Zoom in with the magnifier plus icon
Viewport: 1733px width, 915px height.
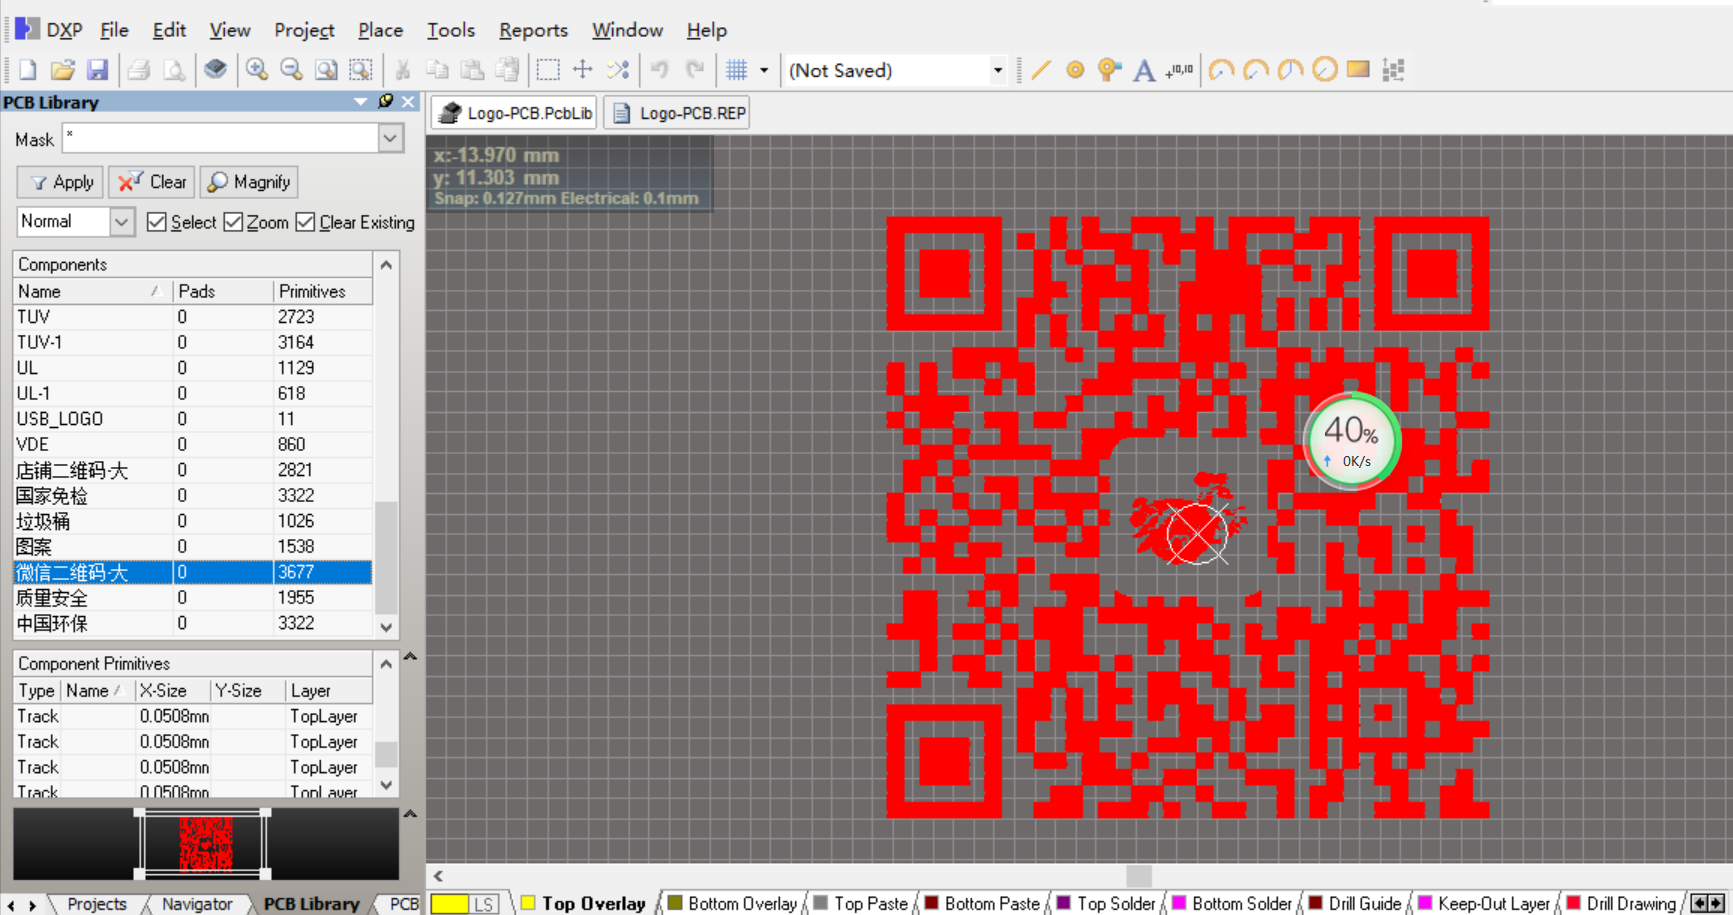pyautogui.click(x=257, y=70)
